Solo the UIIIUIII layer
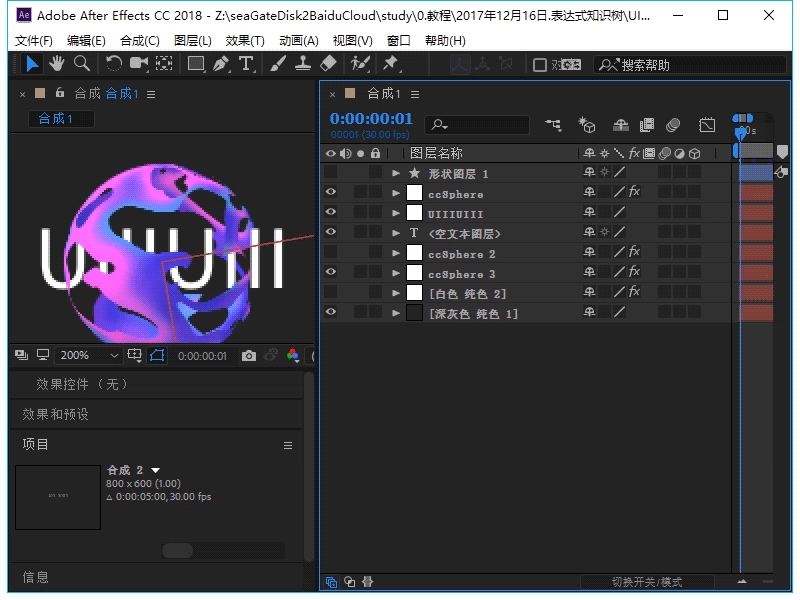The width and height of the screenshot is (800, 600). point(361,211)
